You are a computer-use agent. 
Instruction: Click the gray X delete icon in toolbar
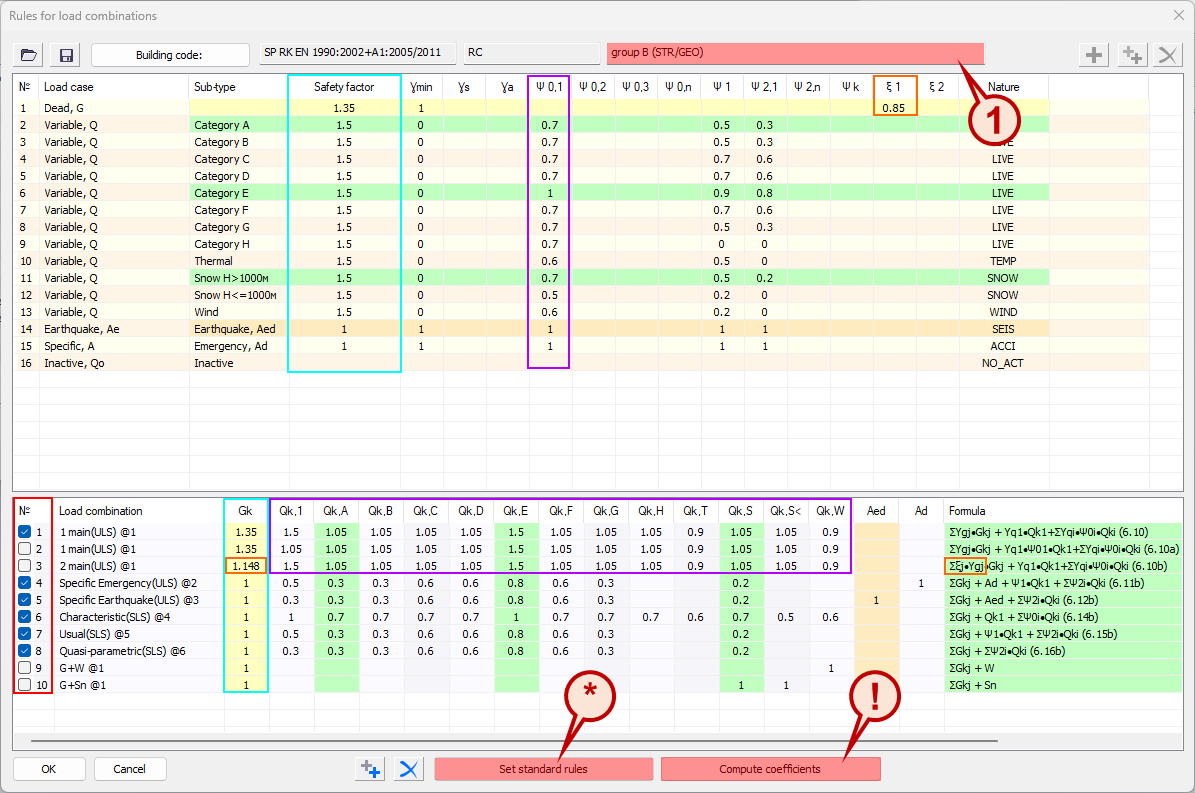[1166, 55]
